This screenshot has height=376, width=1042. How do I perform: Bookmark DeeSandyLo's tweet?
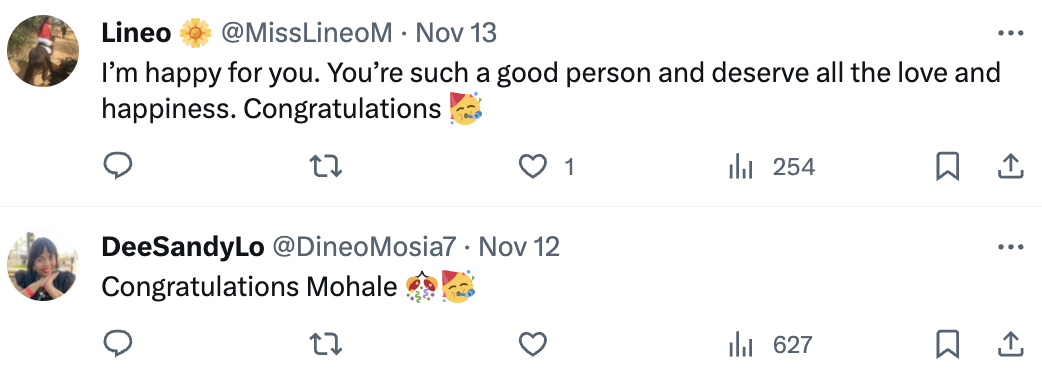coord(947,344)
